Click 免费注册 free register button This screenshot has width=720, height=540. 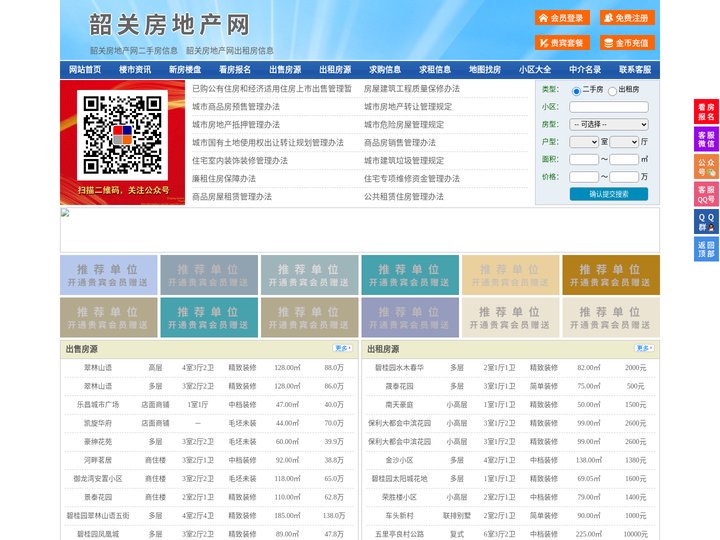pos(627,18)
